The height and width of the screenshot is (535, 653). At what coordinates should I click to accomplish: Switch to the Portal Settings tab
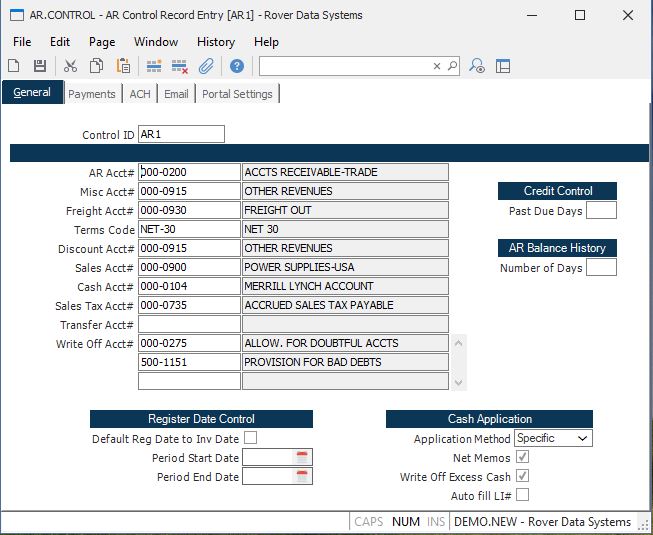237,94
